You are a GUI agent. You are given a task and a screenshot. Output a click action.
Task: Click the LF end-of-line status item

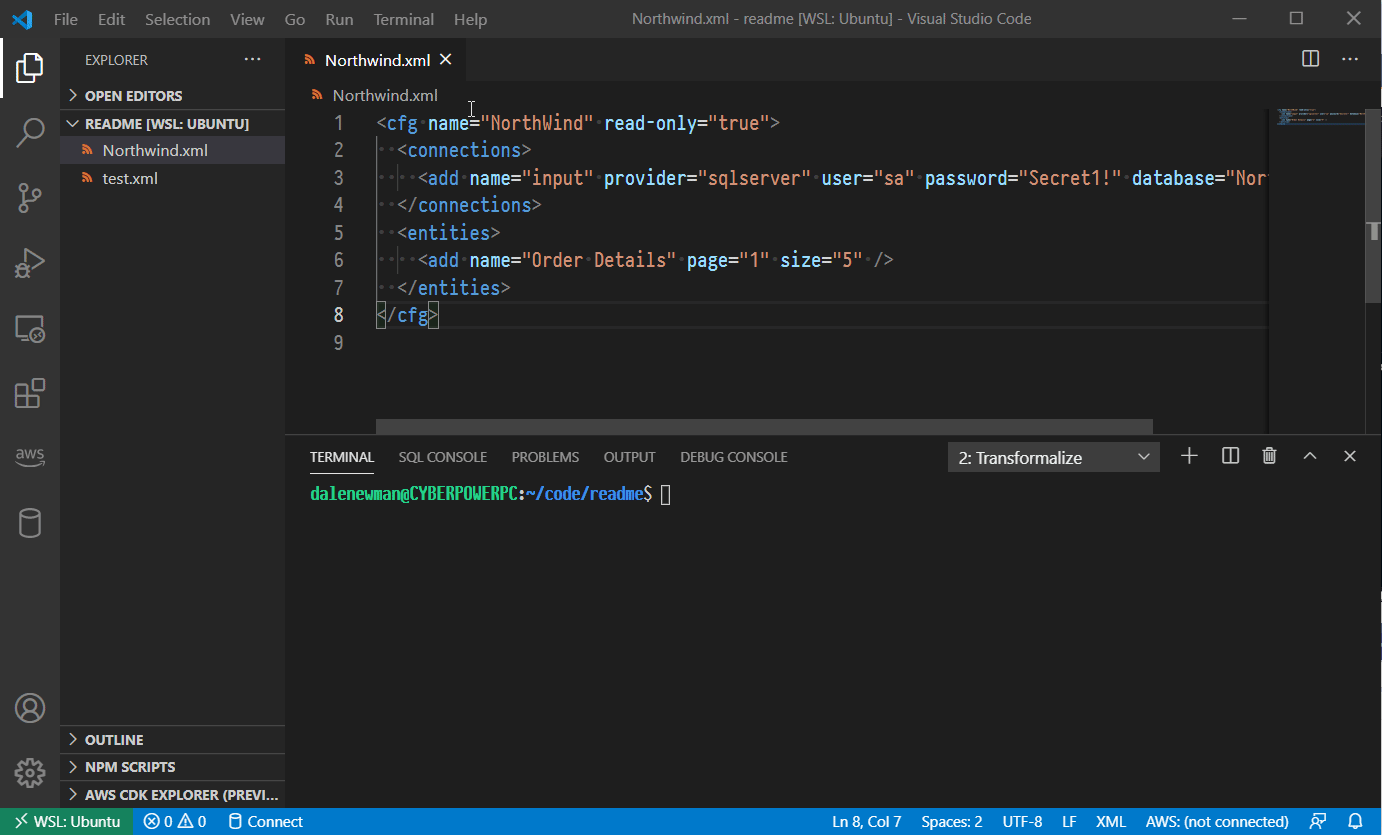tap(1069, 822)
